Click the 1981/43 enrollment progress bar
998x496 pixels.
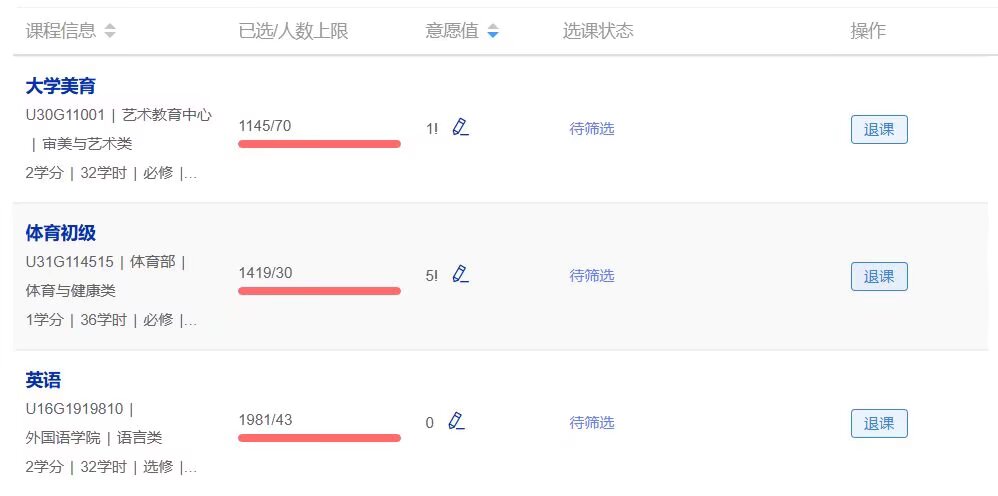320,438
